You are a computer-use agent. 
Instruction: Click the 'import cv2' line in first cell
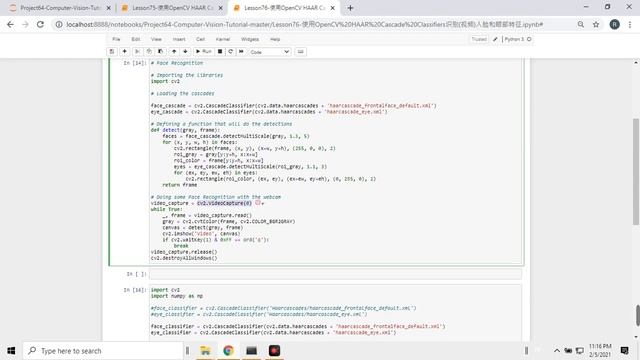pyautogui.click(x=165, y=81)
